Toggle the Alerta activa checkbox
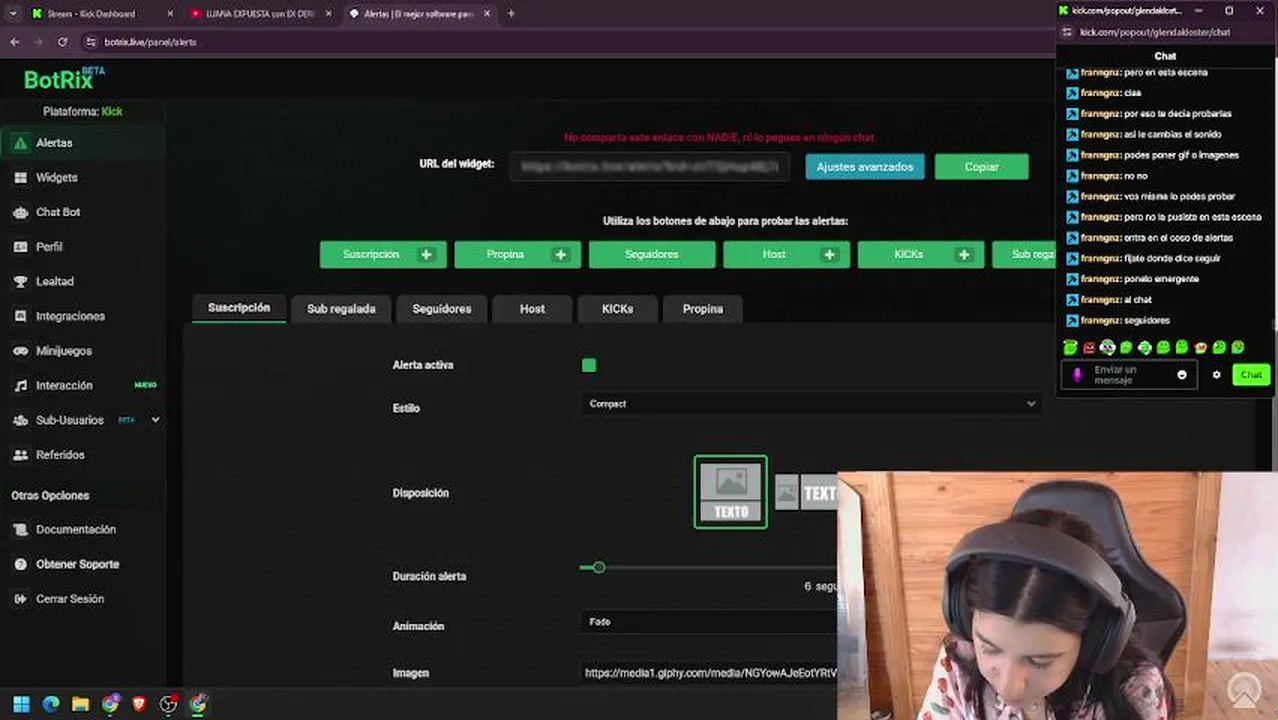The height and width of the screenshot is (720, 1278). (589, 365)
